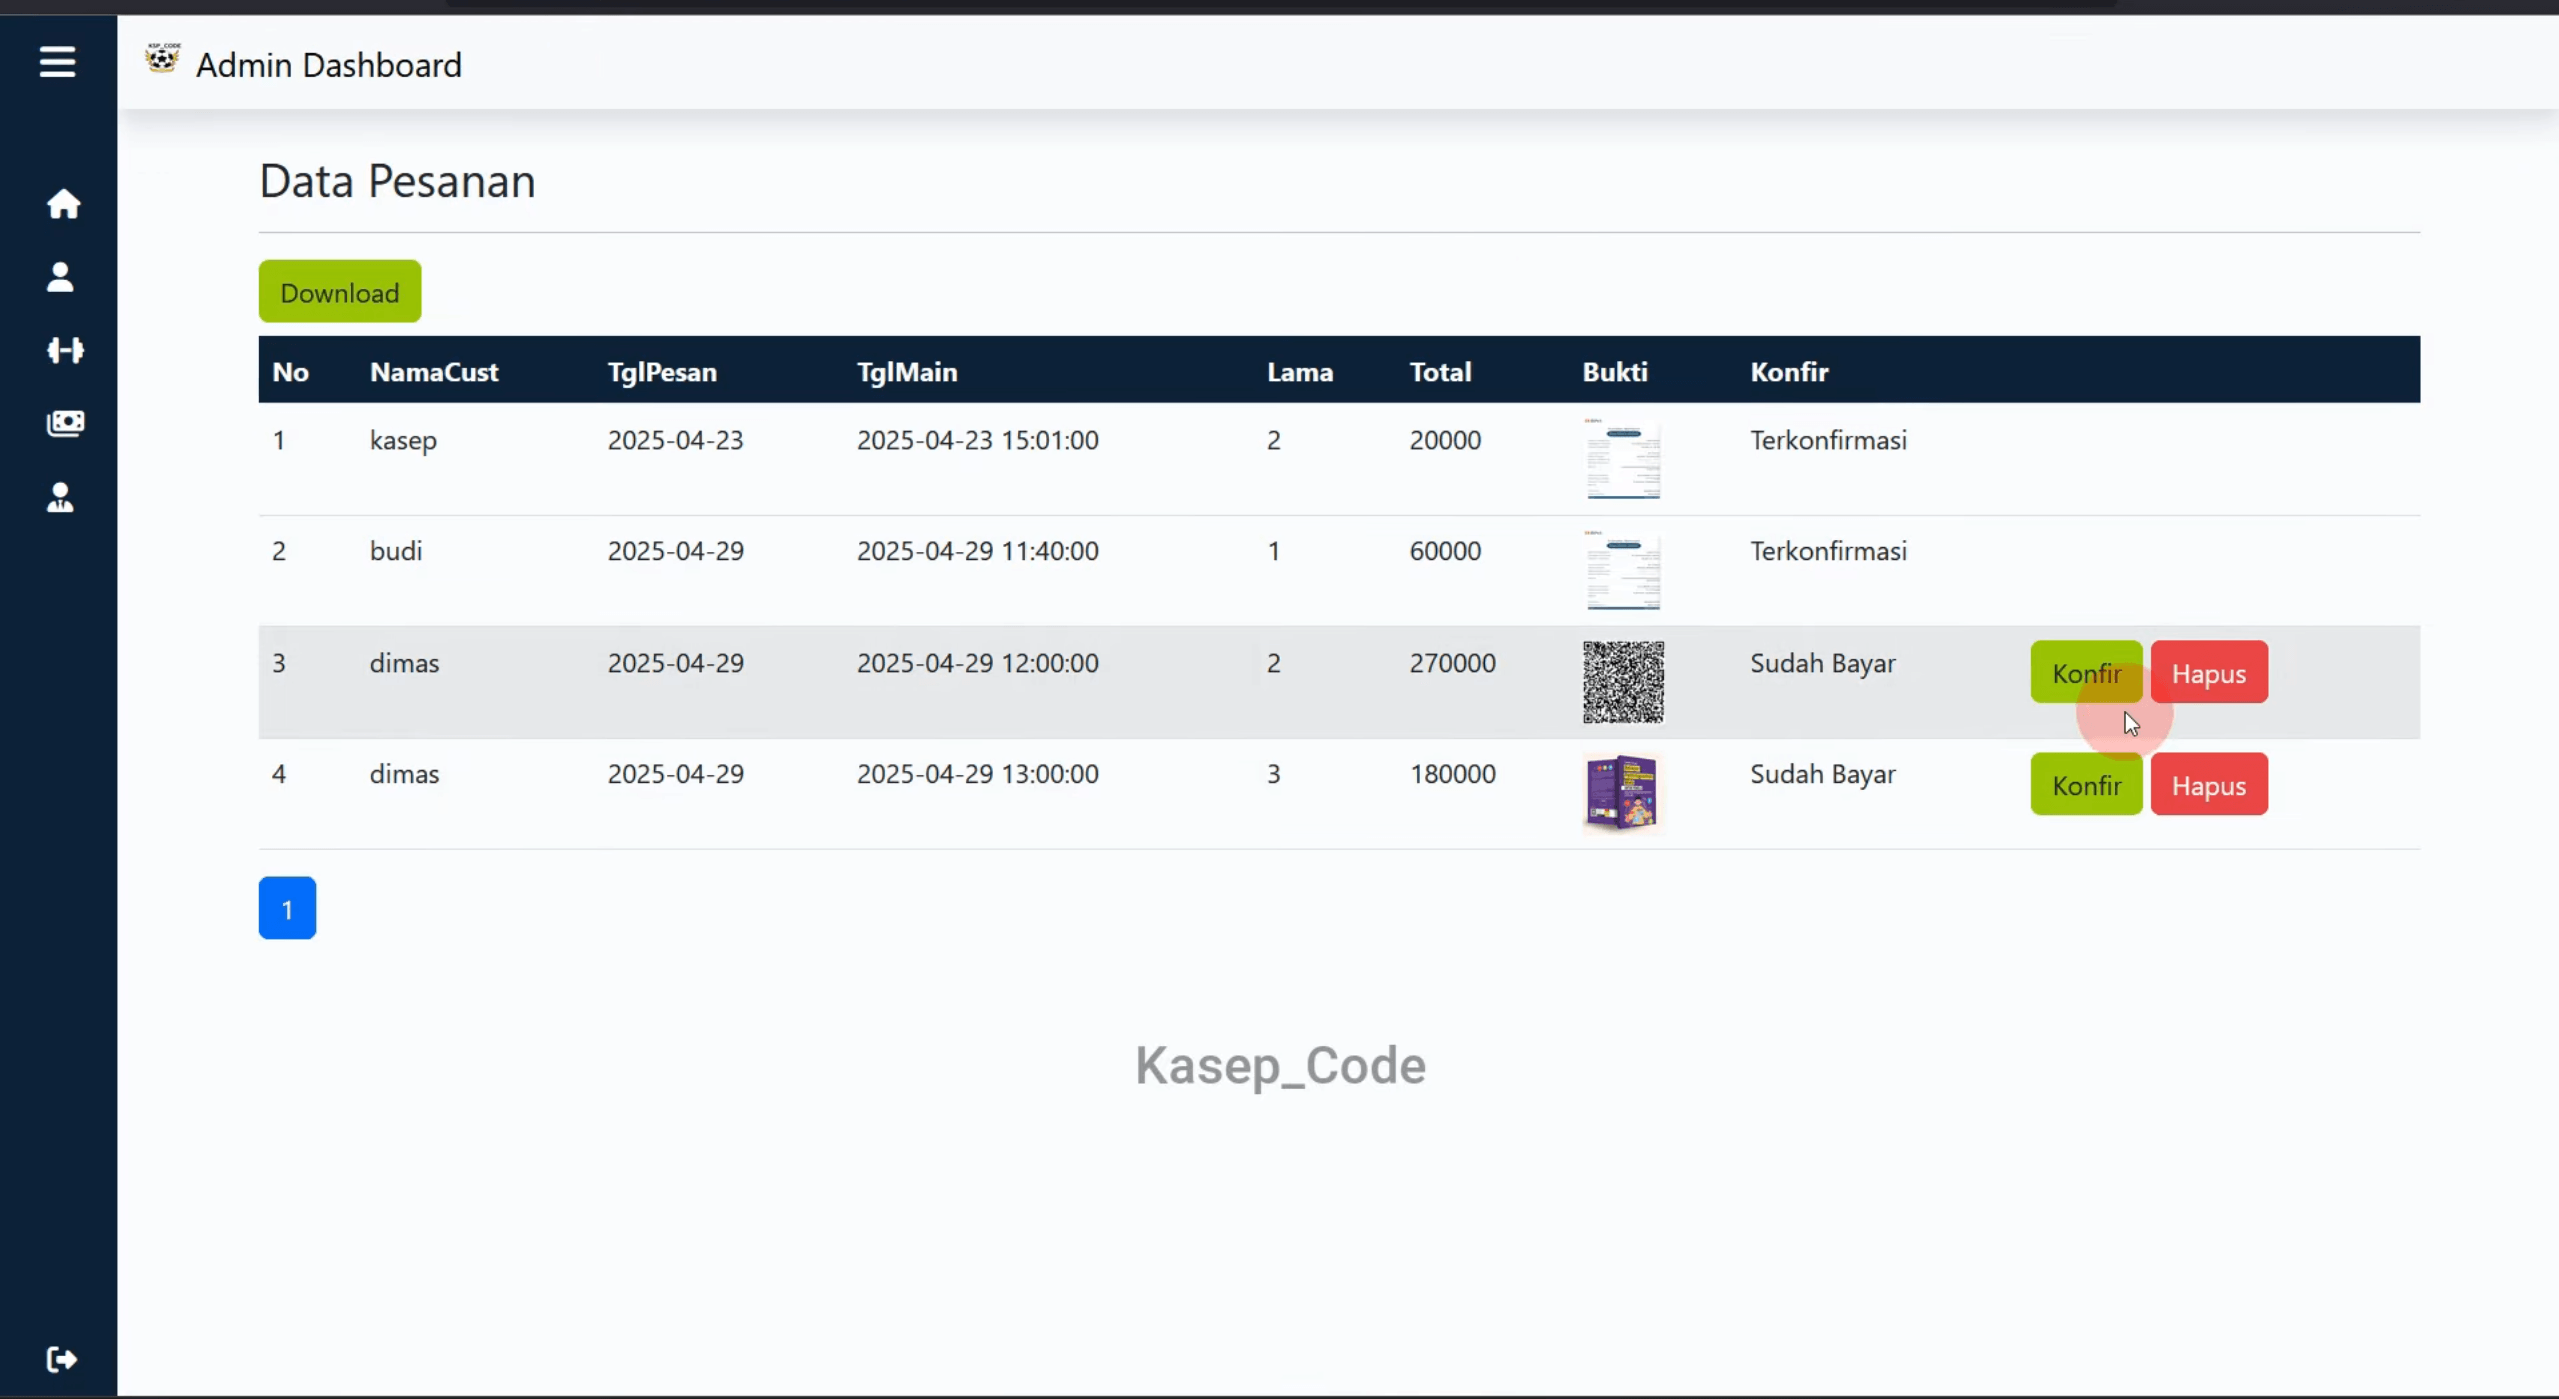Viewport: 2559px width, 1399px height.
Task: Open the dumbbell sidebar icon
Action: point(65,350)
